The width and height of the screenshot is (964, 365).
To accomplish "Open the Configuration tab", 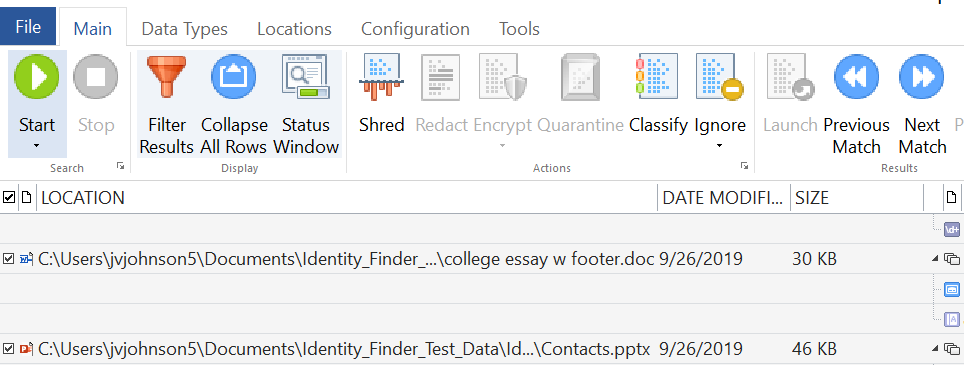I will click(415, 29).
